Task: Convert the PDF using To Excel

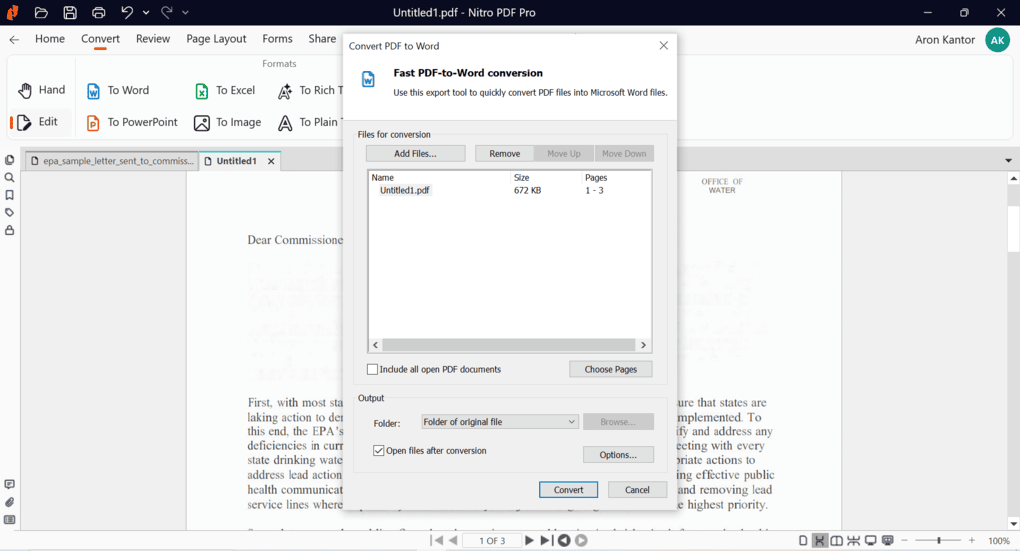Action: click(225, 90)
